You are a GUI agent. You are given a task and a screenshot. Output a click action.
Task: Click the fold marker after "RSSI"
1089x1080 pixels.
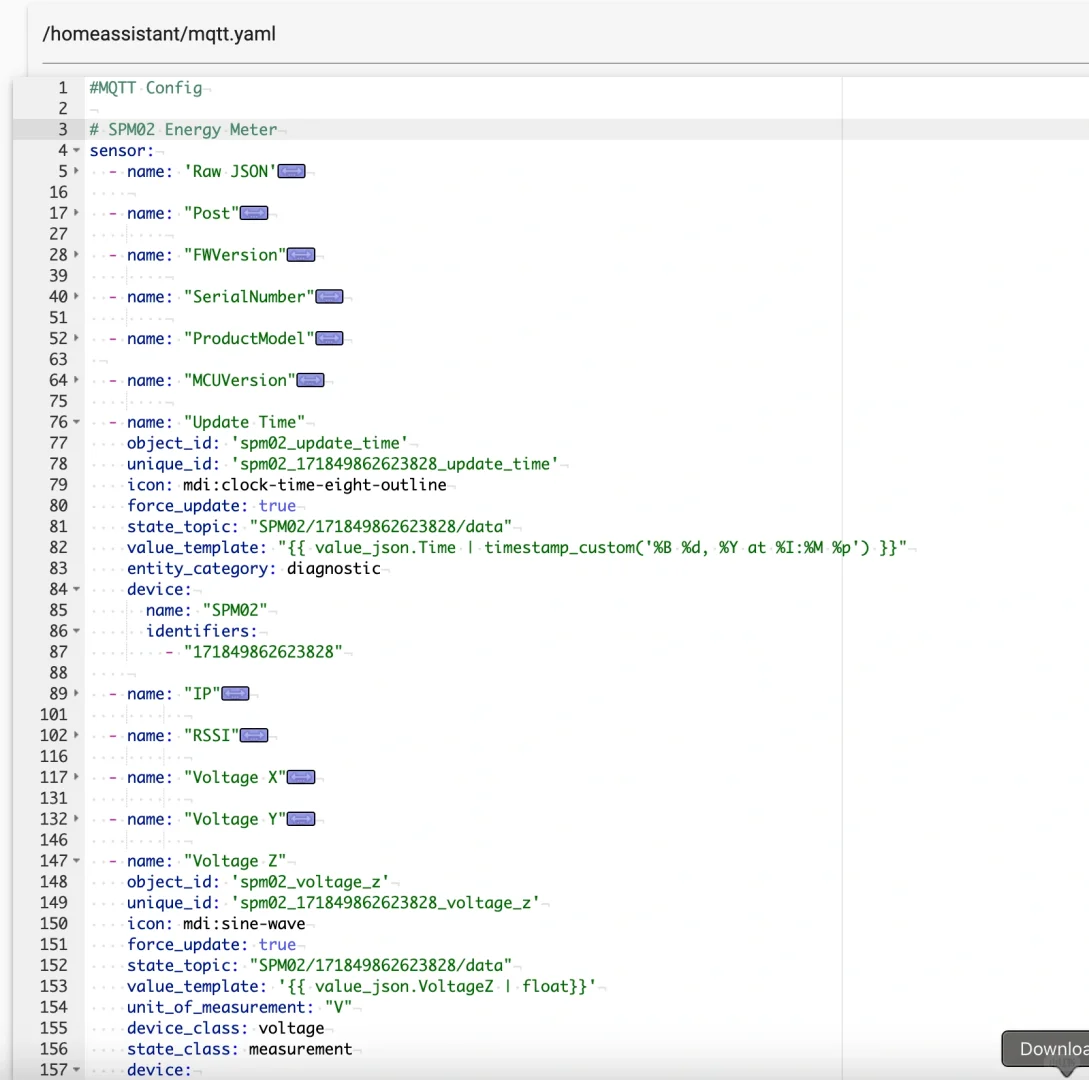(x=254, y=736)
